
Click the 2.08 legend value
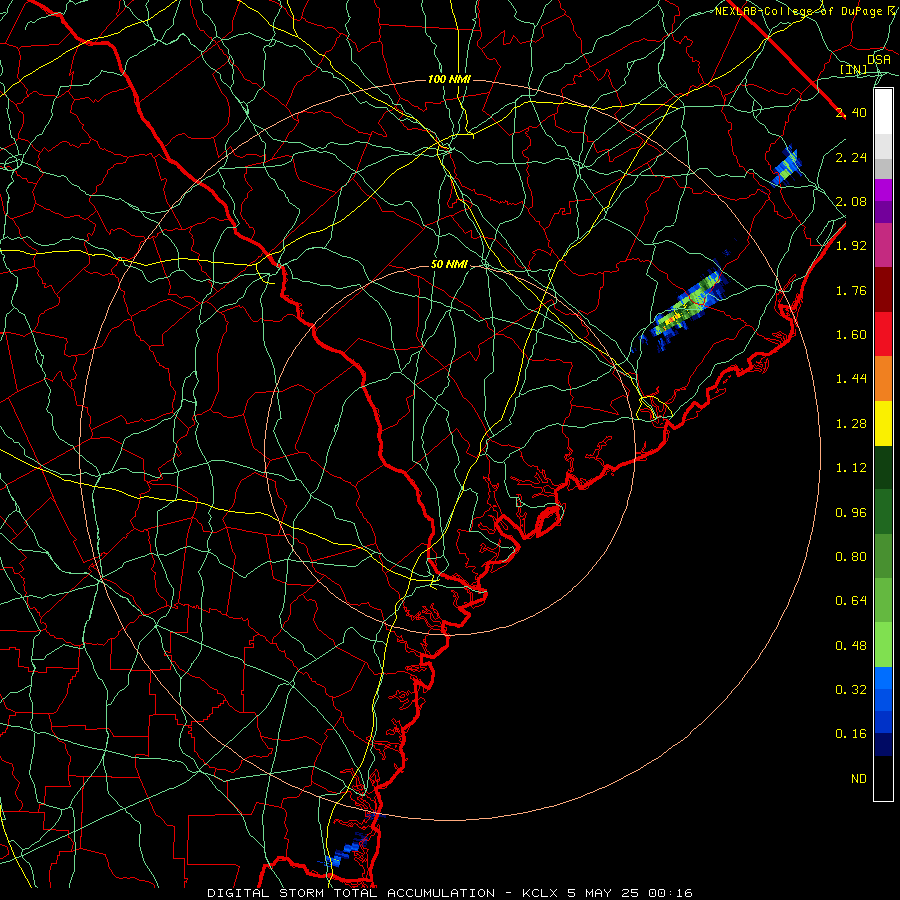click(x=851, y=201)
